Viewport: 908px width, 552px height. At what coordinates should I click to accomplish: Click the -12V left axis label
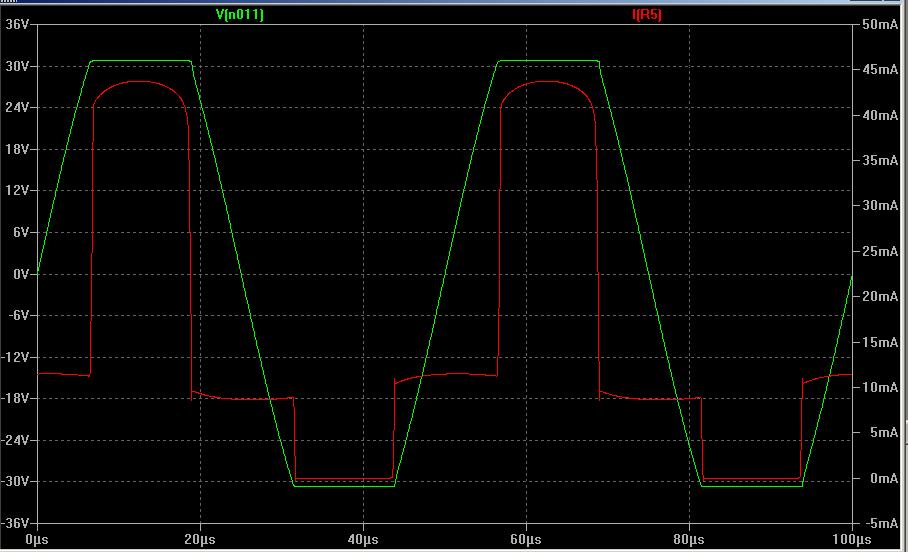14,357
